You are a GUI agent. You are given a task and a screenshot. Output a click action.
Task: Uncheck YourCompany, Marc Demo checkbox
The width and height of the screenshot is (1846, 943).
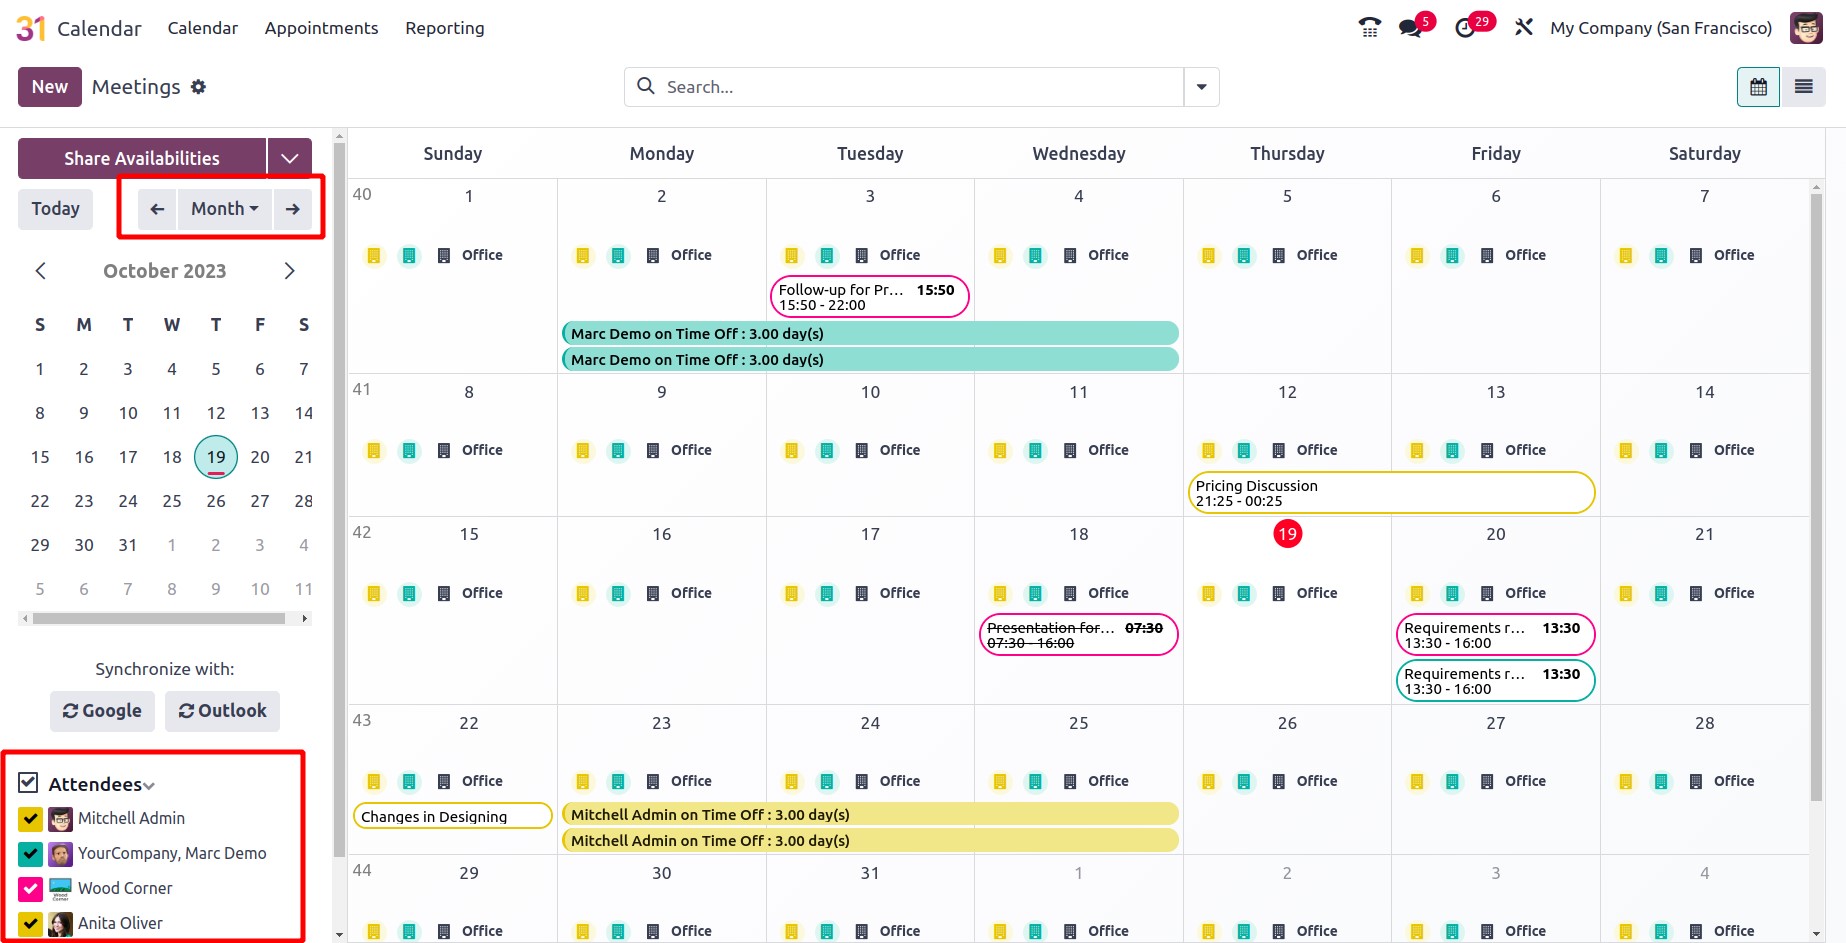[x=30, y=855]
